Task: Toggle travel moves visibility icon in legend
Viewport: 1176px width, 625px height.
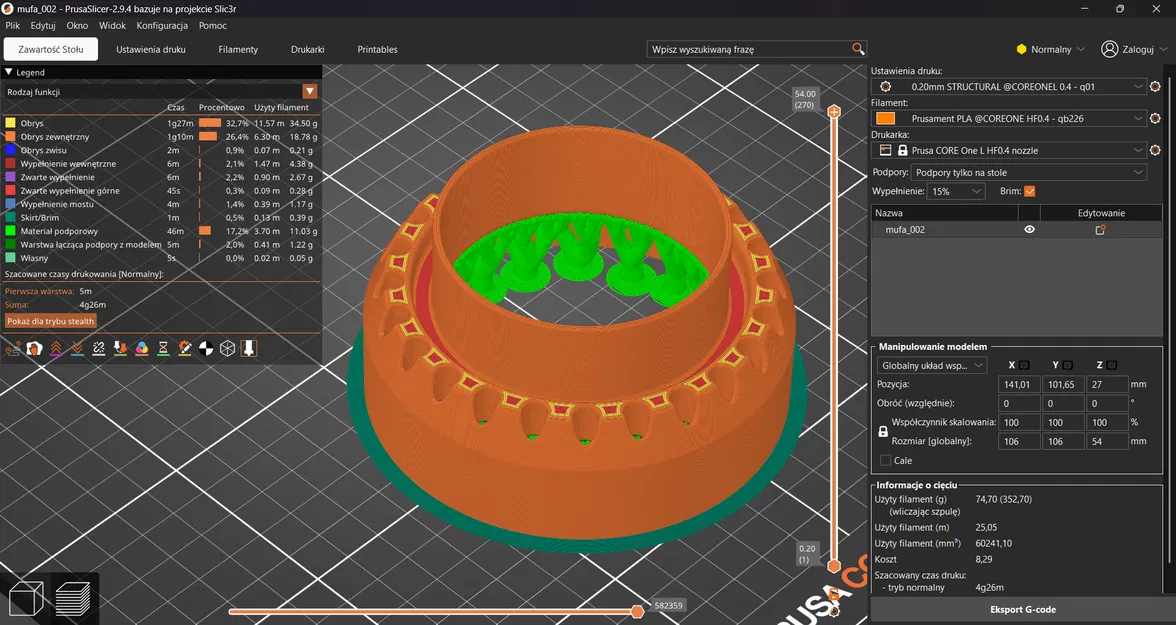Action: (x=13, y=349)
